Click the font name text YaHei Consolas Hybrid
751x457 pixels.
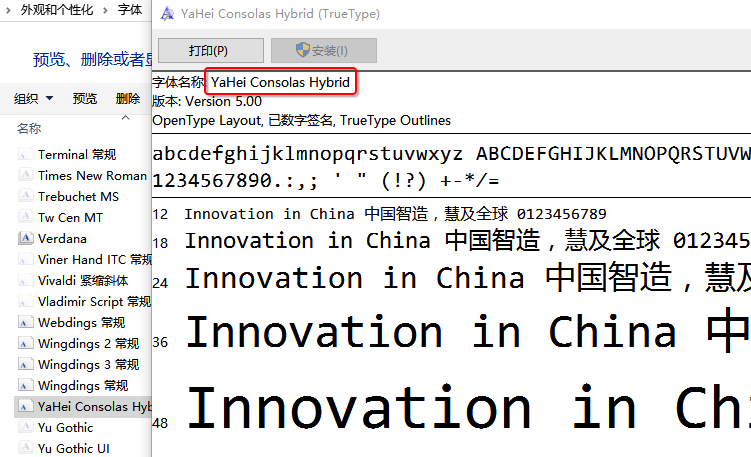coord(280,82)
